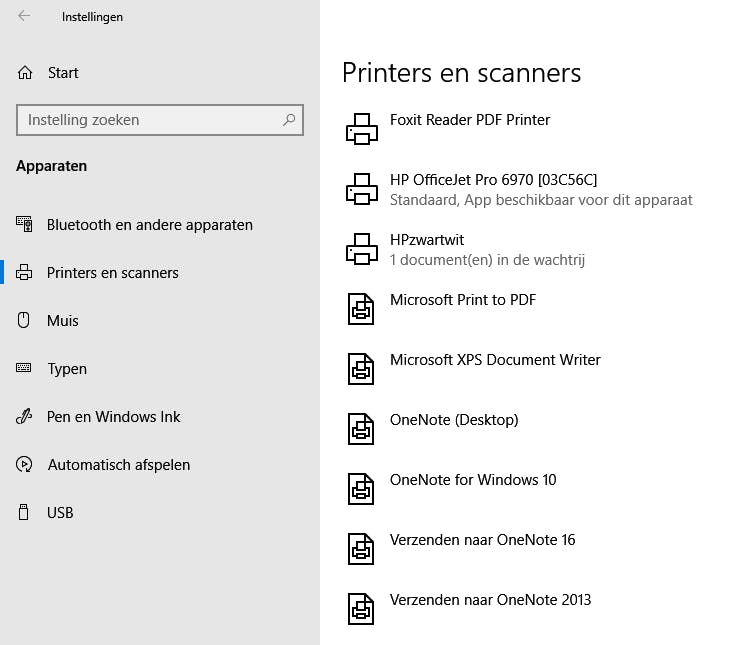Choose Verzenden naar OneNote 2013 printer

point(490,600)
